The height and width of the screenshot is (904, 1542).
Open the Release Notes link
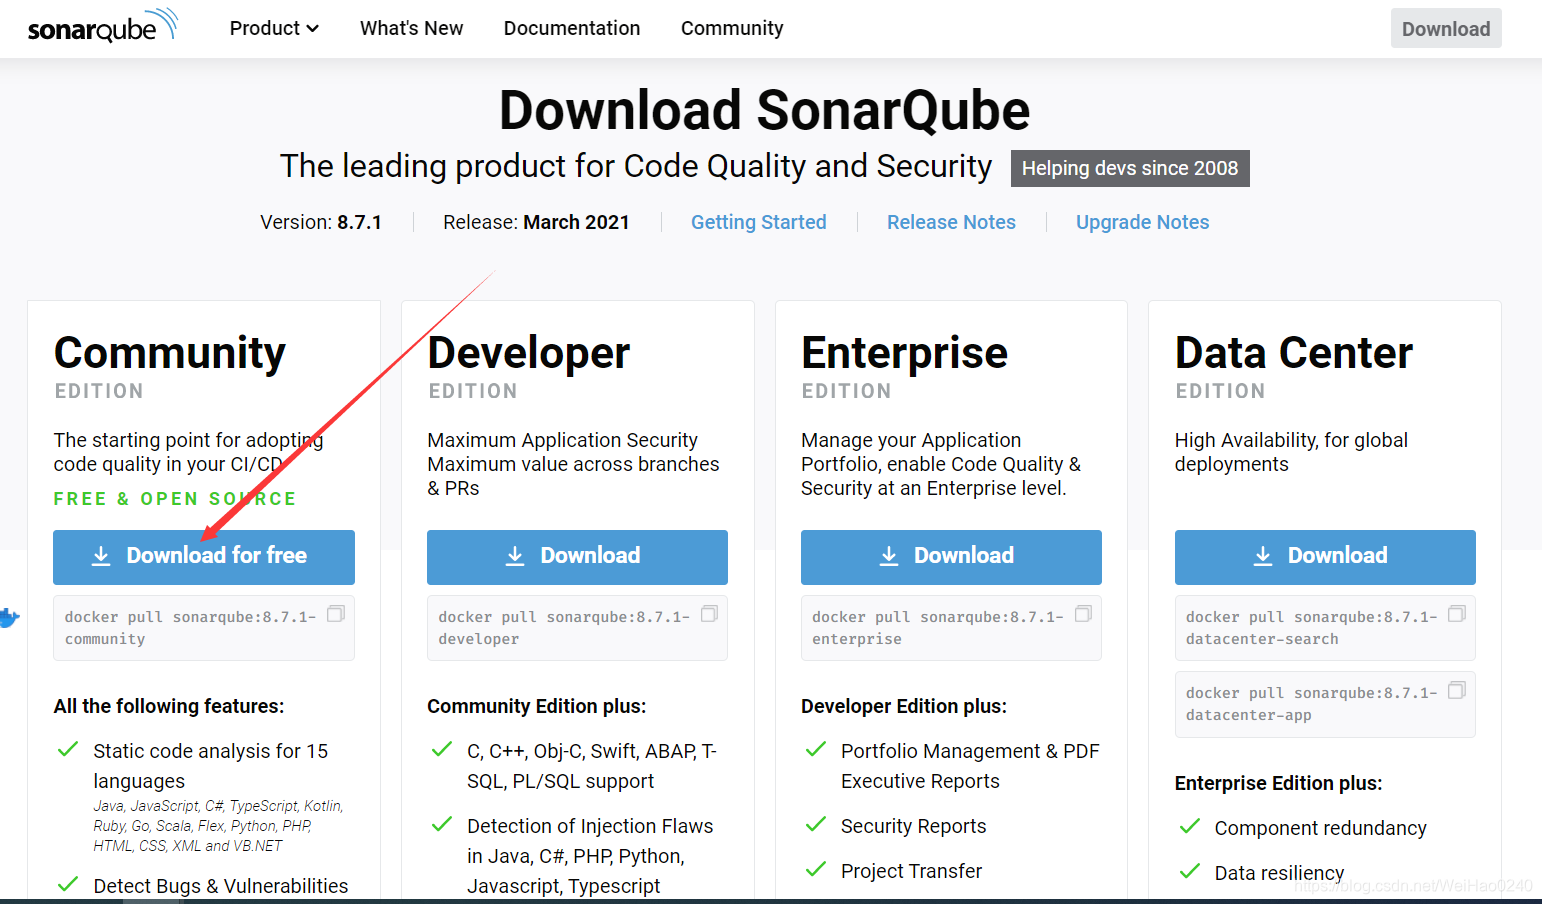951,222
